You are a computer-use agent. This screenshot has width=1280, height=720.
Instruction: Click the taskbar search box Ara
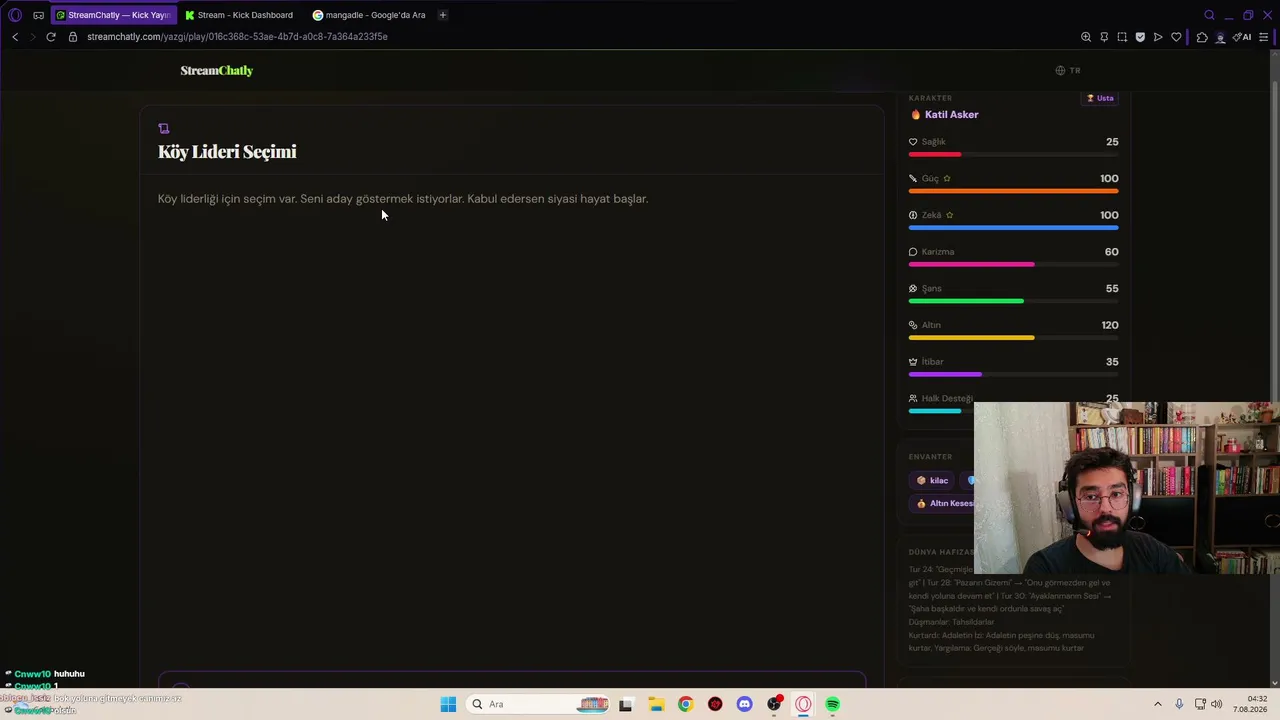(539, 704)
